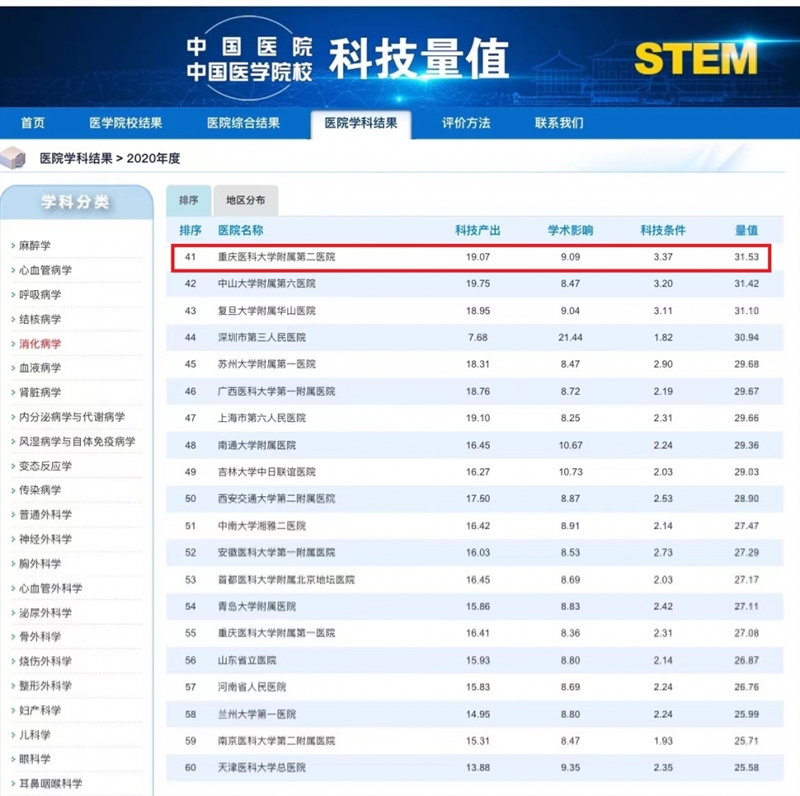Click 天津医科大学总医院 in the table

coord(262,767)
